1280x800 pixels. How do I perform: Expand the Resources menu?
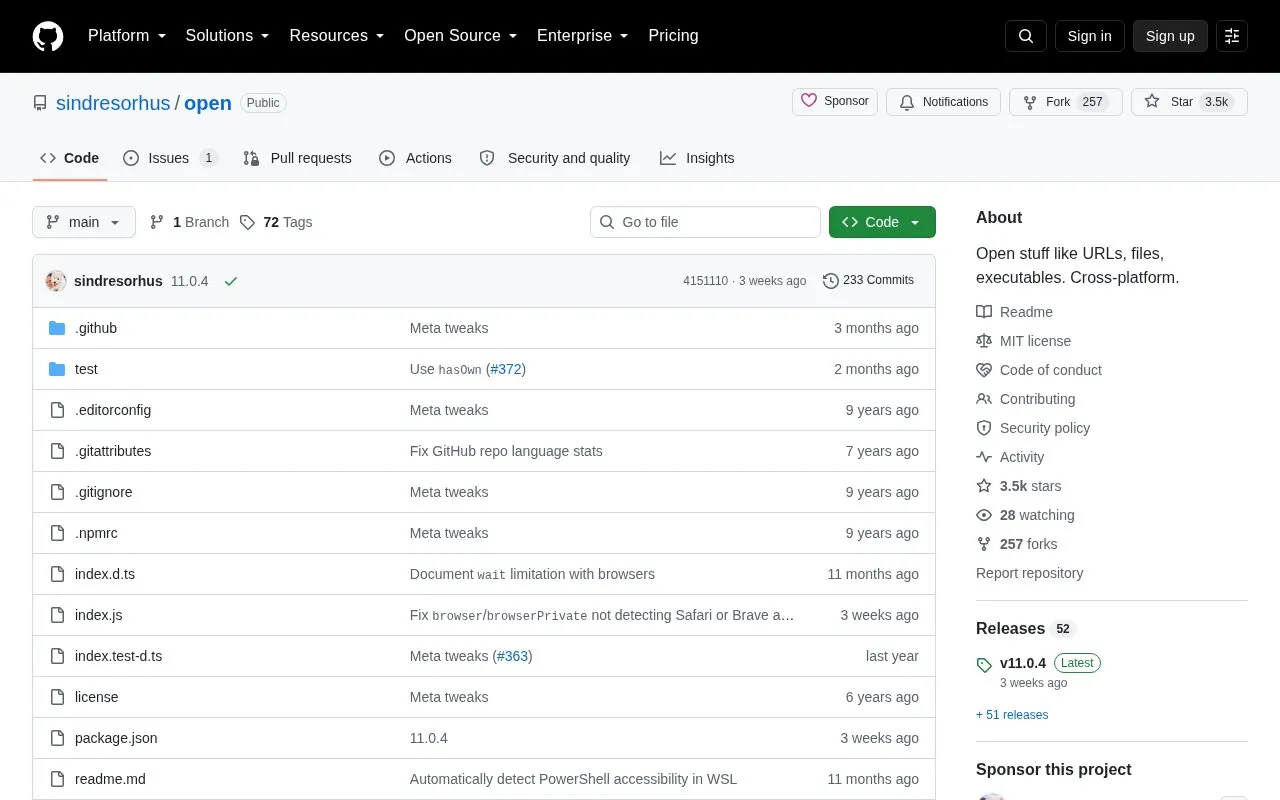337,36
